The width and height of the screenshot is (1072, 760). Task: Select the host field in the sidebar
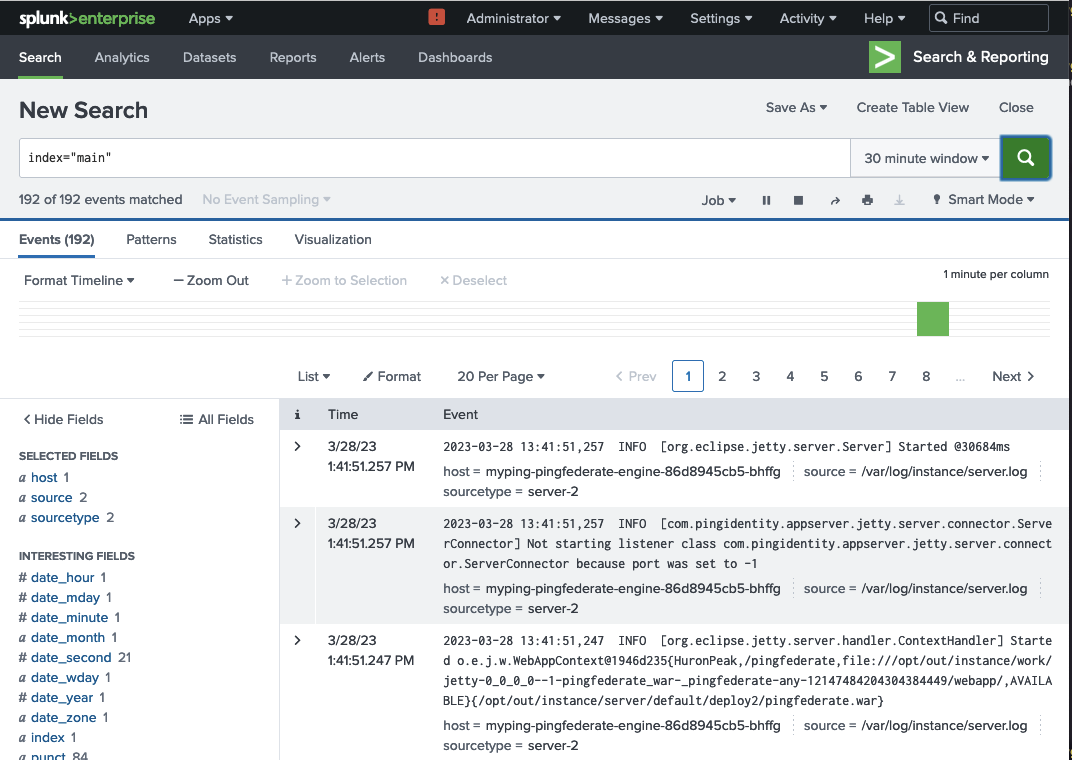click(x=43, y=477)
